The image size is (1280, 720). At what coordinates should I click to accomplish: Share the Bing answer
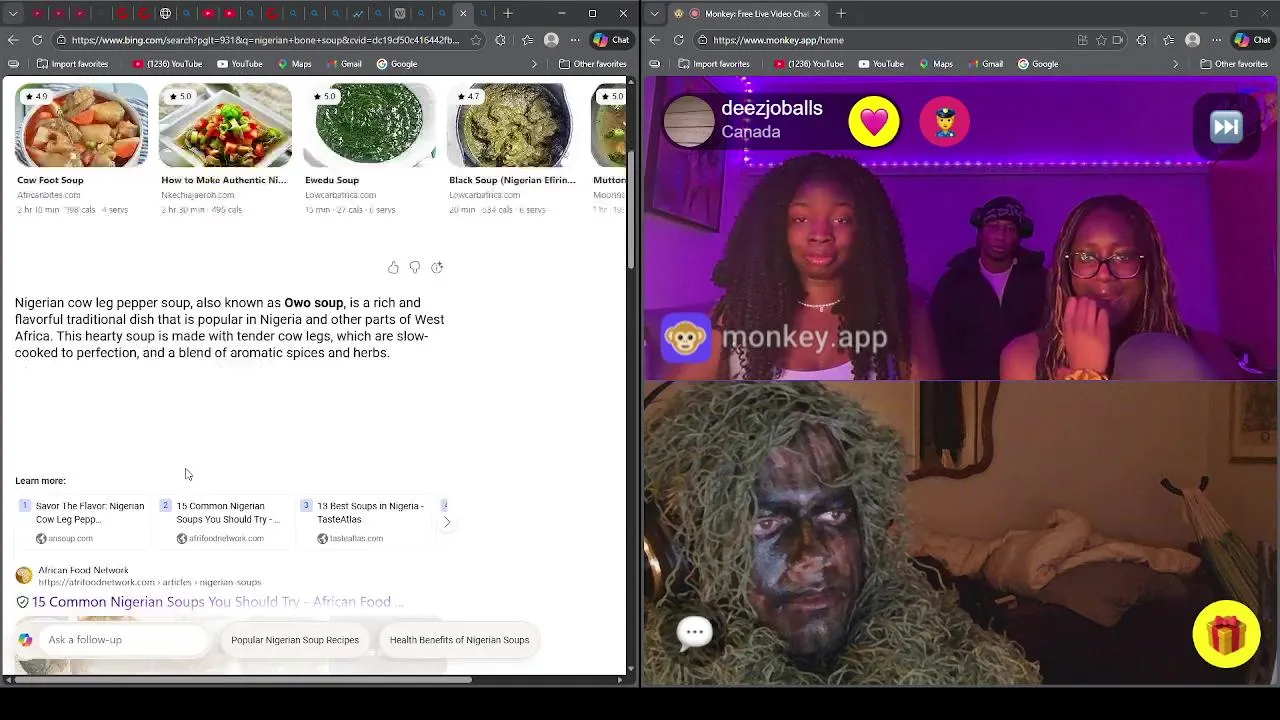tap(437, 267)
